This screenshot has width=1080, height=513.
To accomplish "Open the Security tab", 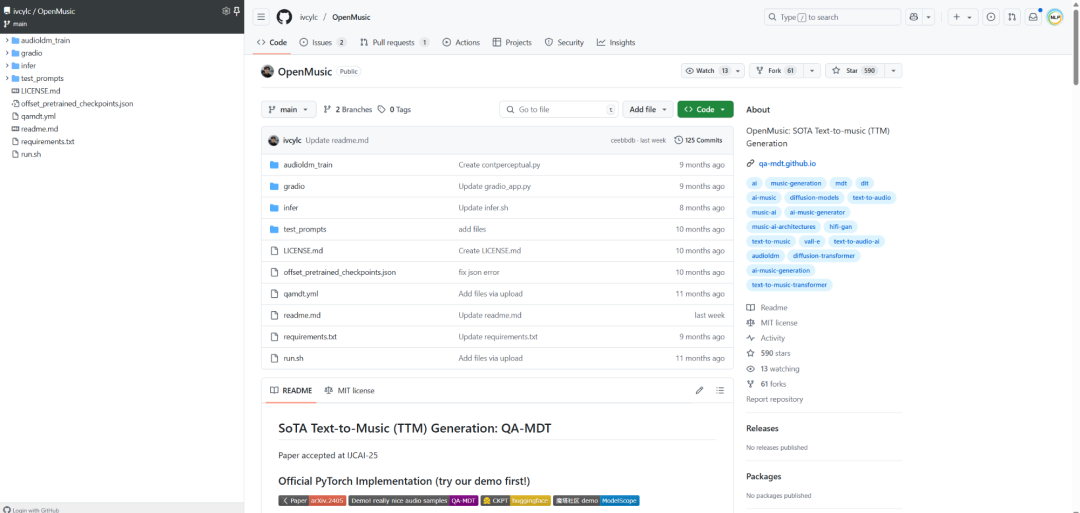I will point(564,42).
